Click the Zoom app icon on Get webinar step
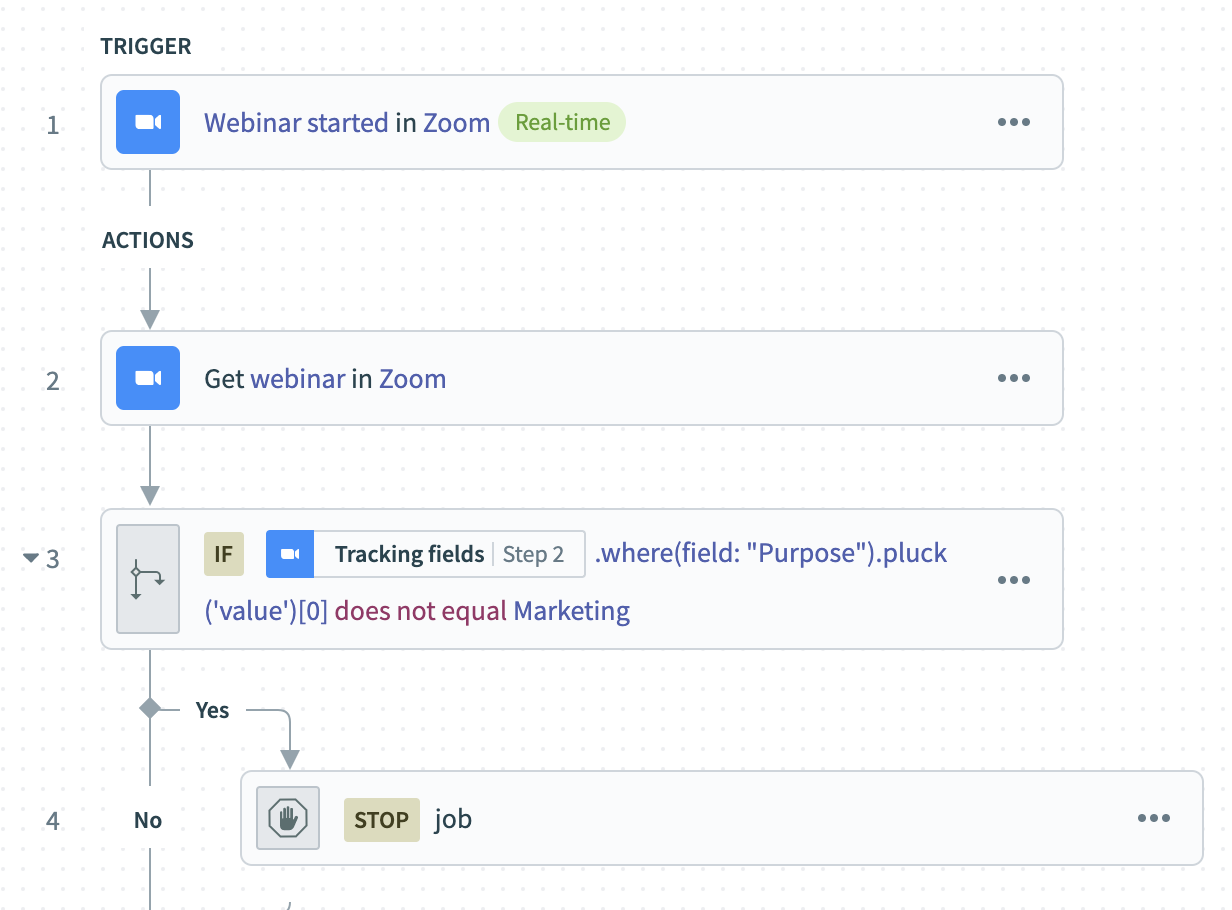 click(x=147, y=378)
